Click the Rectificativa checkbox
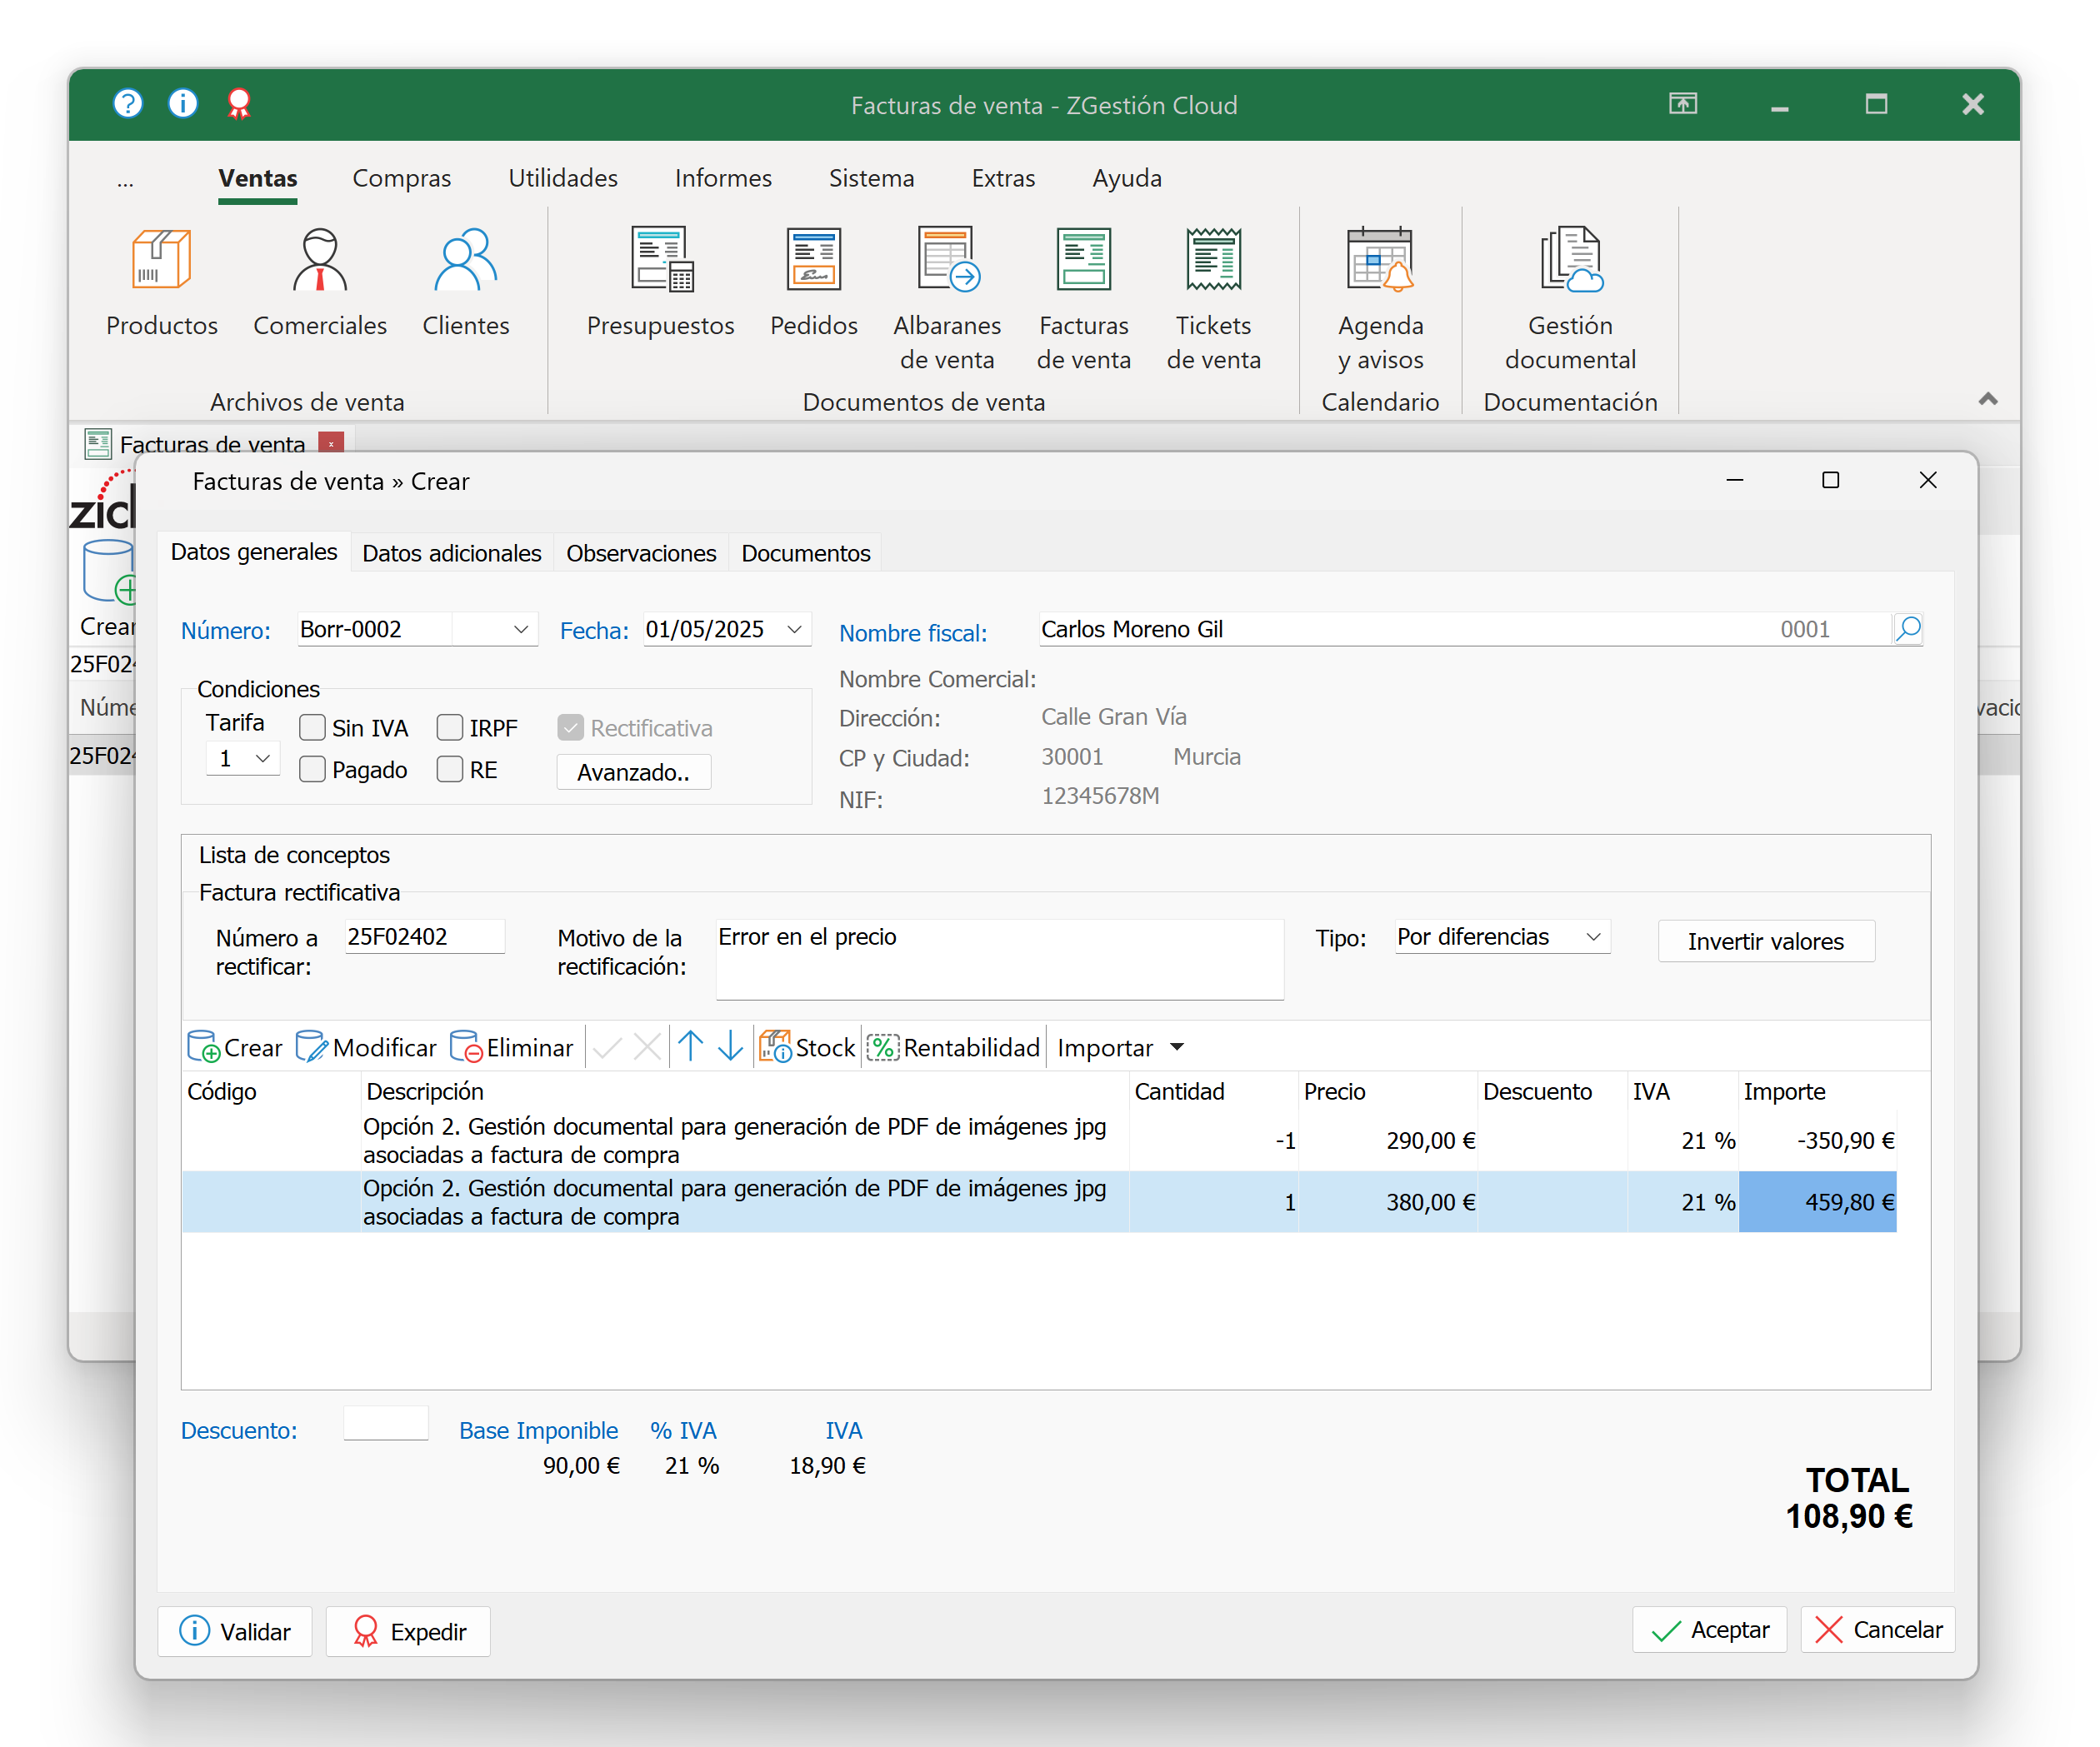2100x1747 pixels. [570, 727]
